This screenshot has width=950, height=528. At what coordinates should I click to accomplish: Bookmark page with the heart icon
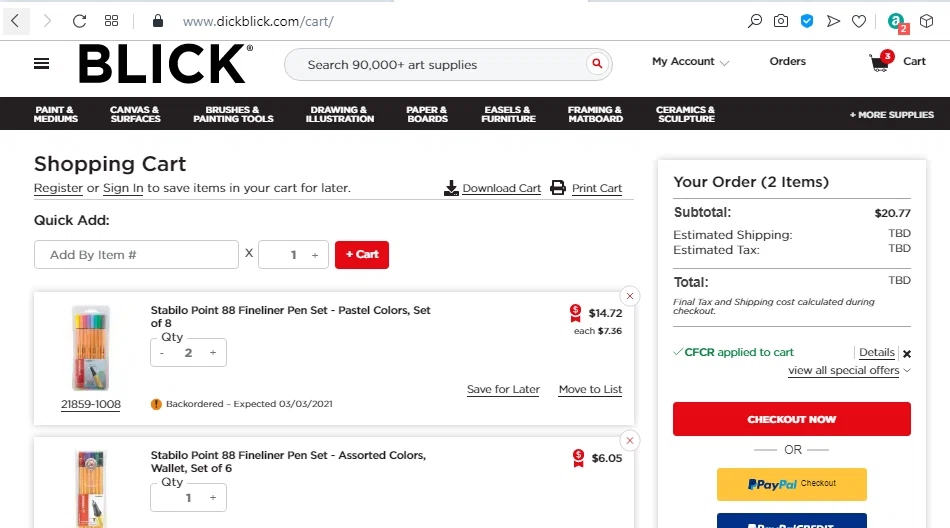859,21
